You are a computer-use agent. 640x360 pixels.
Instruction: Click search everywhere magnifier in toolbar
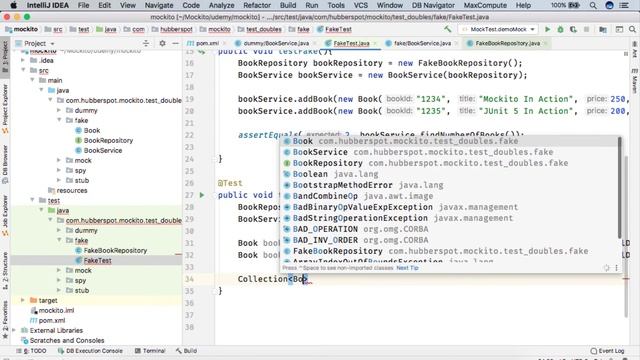632,29
